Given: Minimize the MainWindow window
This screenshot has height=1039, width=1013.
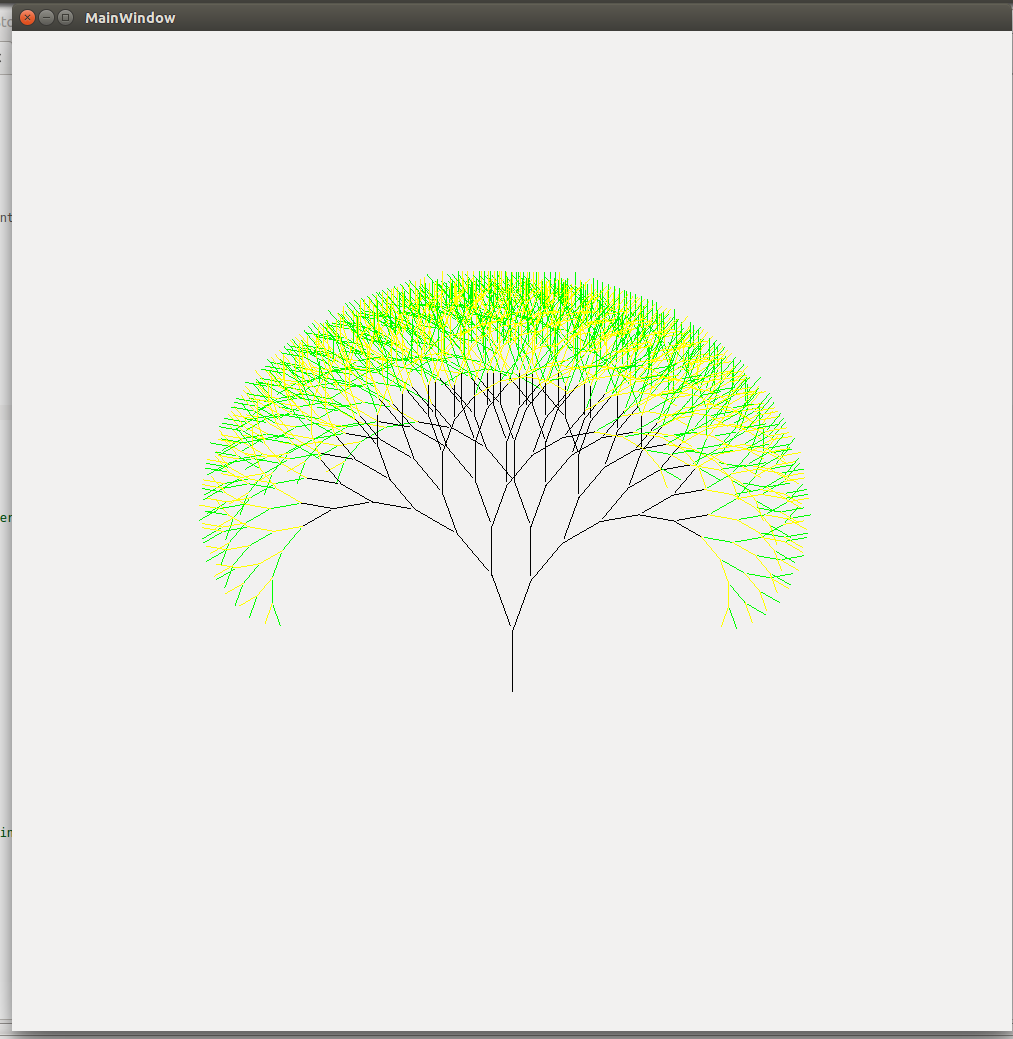Looking at the screenshot, I should [46, 17].
